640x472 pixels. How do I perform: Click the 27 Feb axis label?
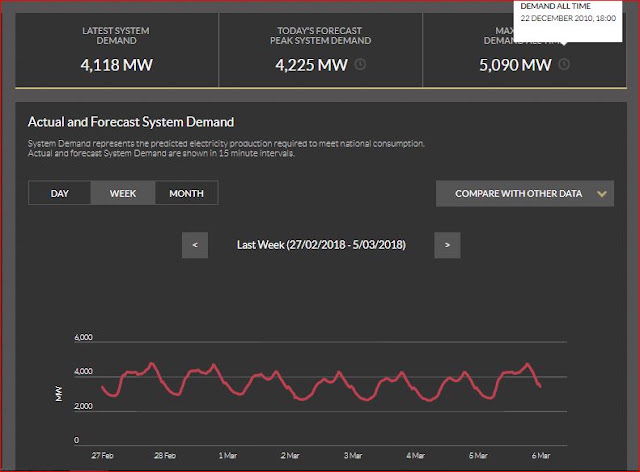click(x=102, y=455)
